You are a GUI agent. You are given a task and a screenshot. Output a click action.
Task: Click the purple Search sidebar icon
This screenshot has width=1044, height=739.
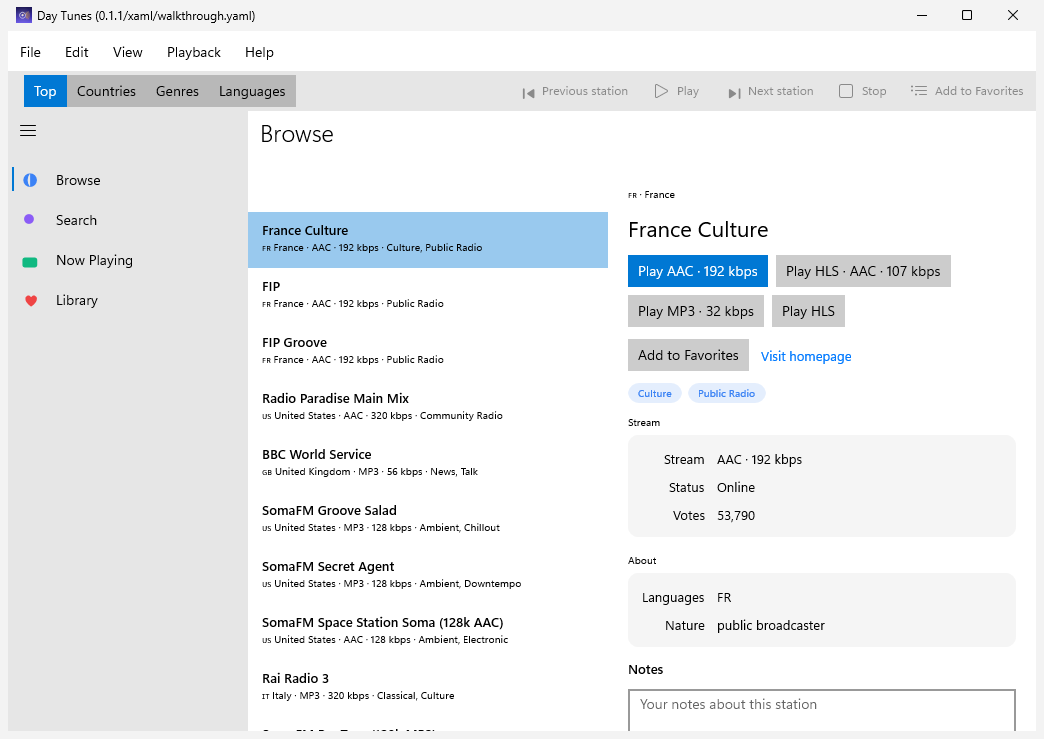29,219
